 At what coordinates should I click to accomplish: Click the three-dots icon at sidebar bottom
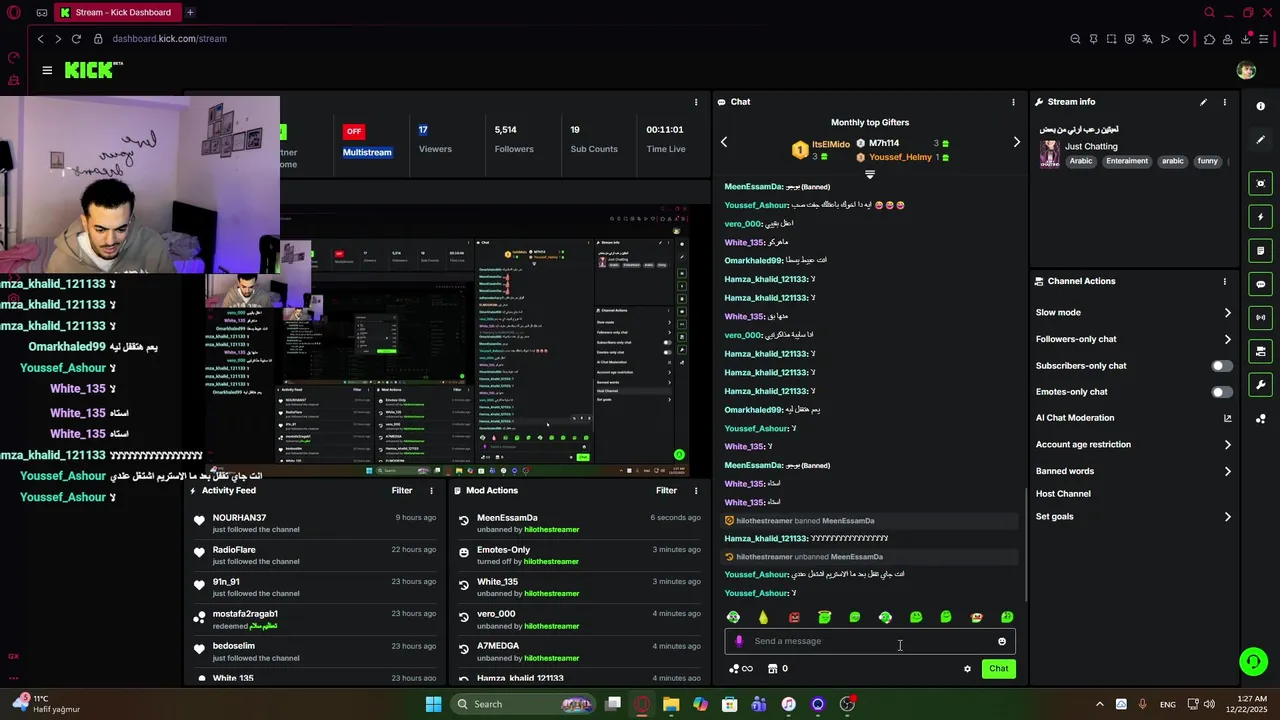click(x=1260, y=419)
